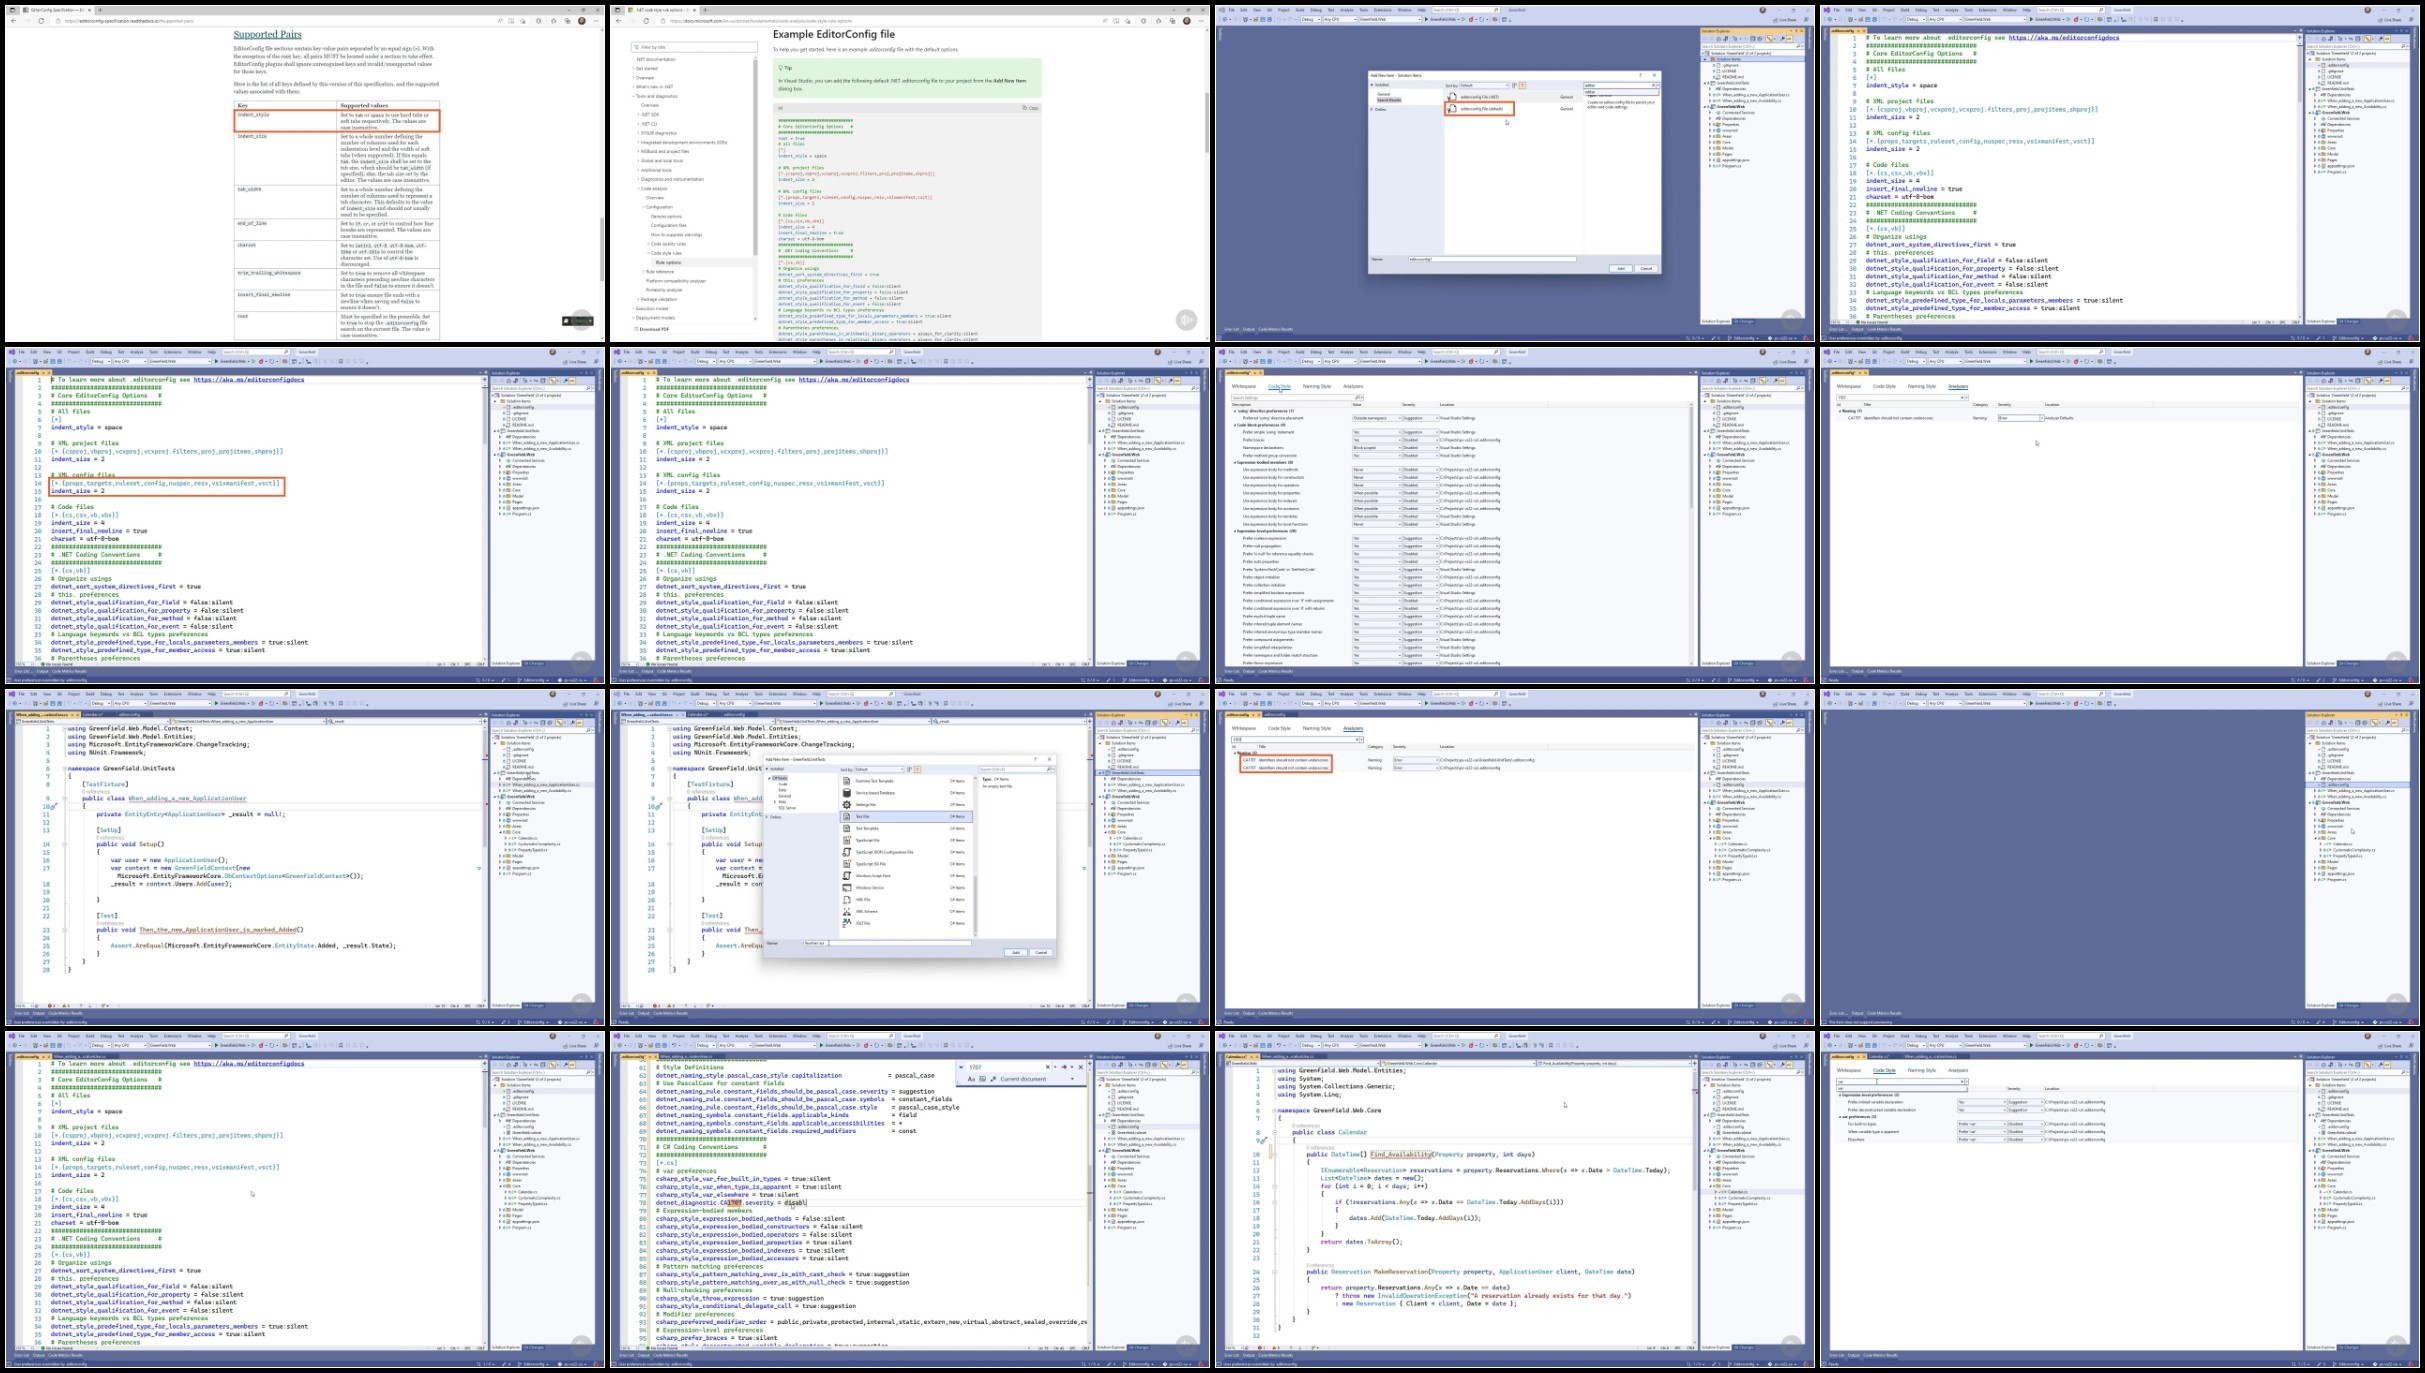Click into the 'Filter by title' docs field
The image size is (2425, 1373).
[x=694, y=47]
